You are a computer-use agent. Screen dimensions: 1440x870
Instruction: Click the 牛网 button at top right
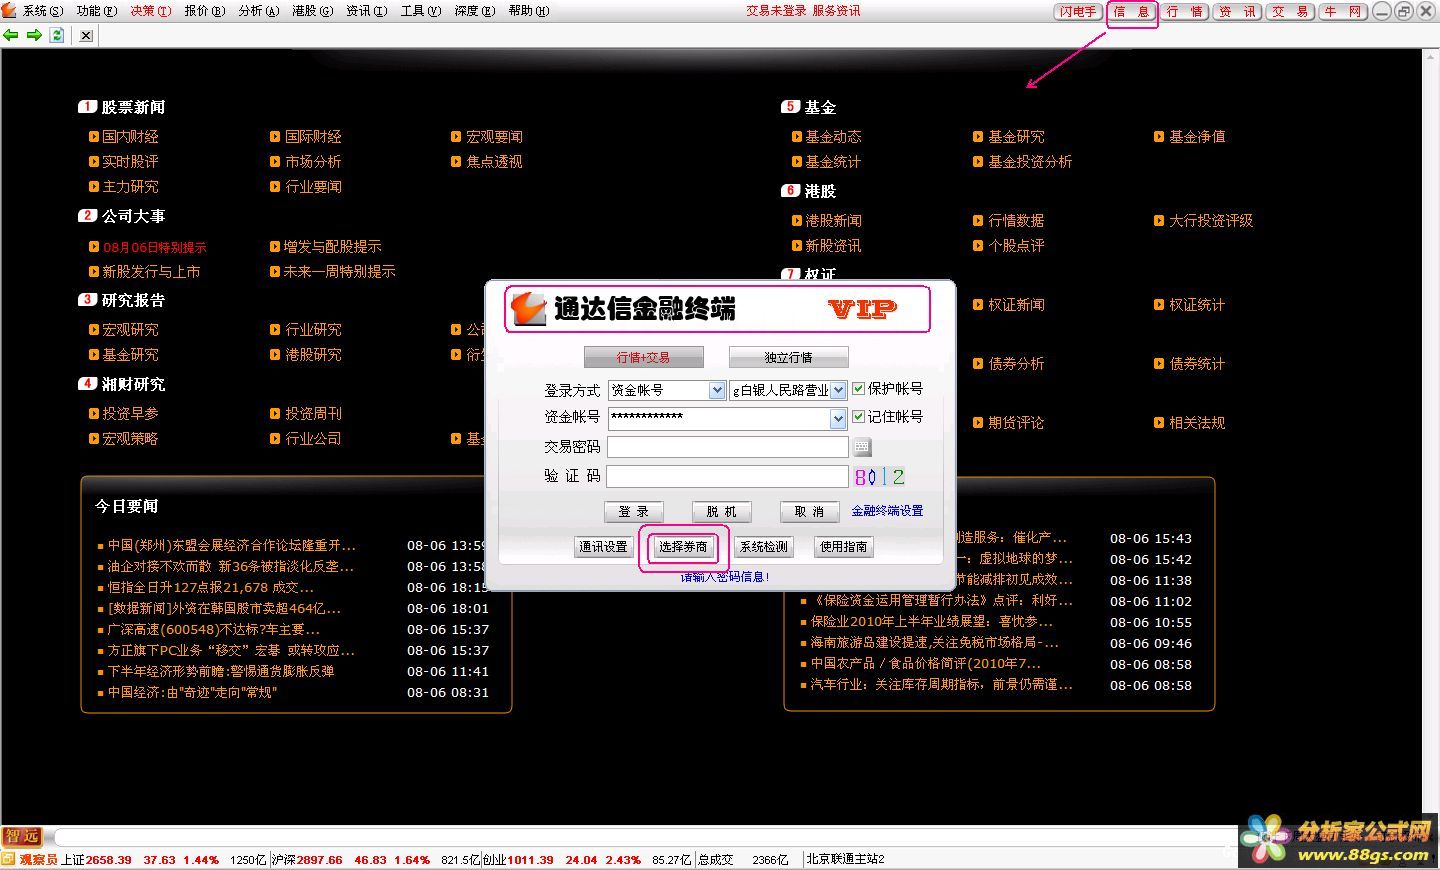click(1343, 12)
